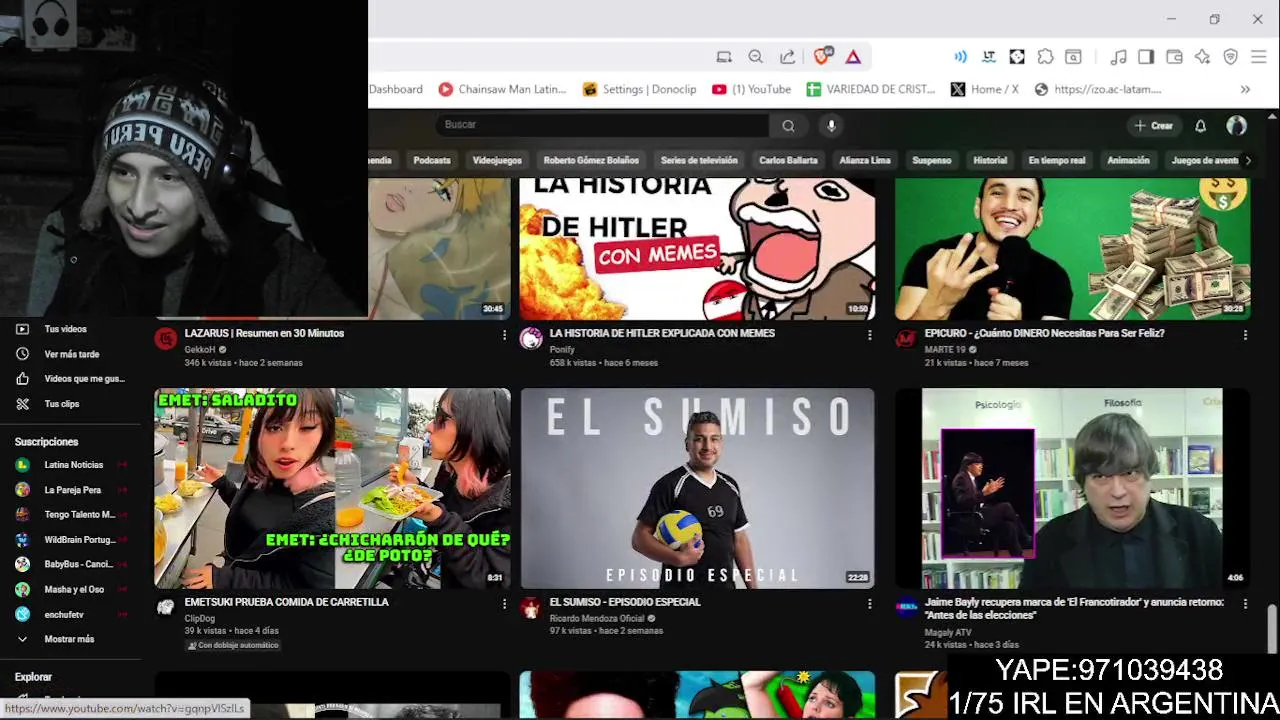The height and width of the screenshot is (720, 1280).
Task: Start voice search with the microphone icon
Action: point(831,125)
